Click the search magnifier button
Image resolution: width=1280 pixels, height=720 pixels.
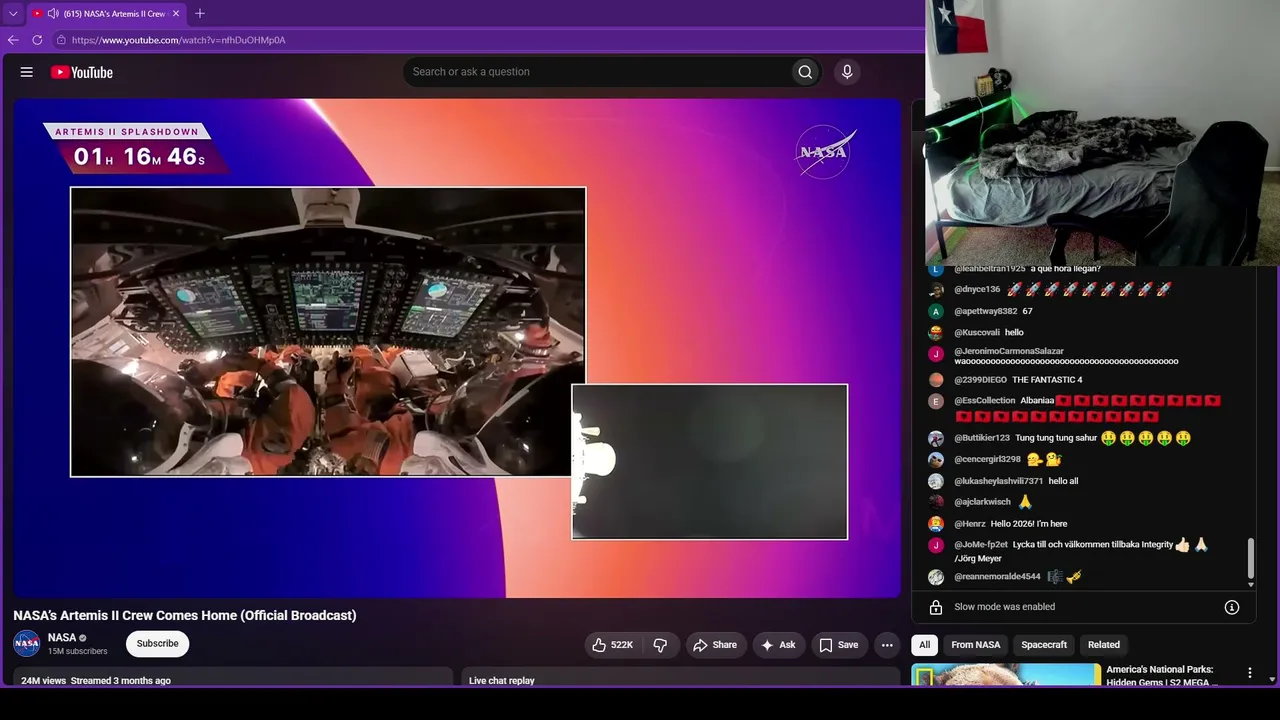point(805,72)
